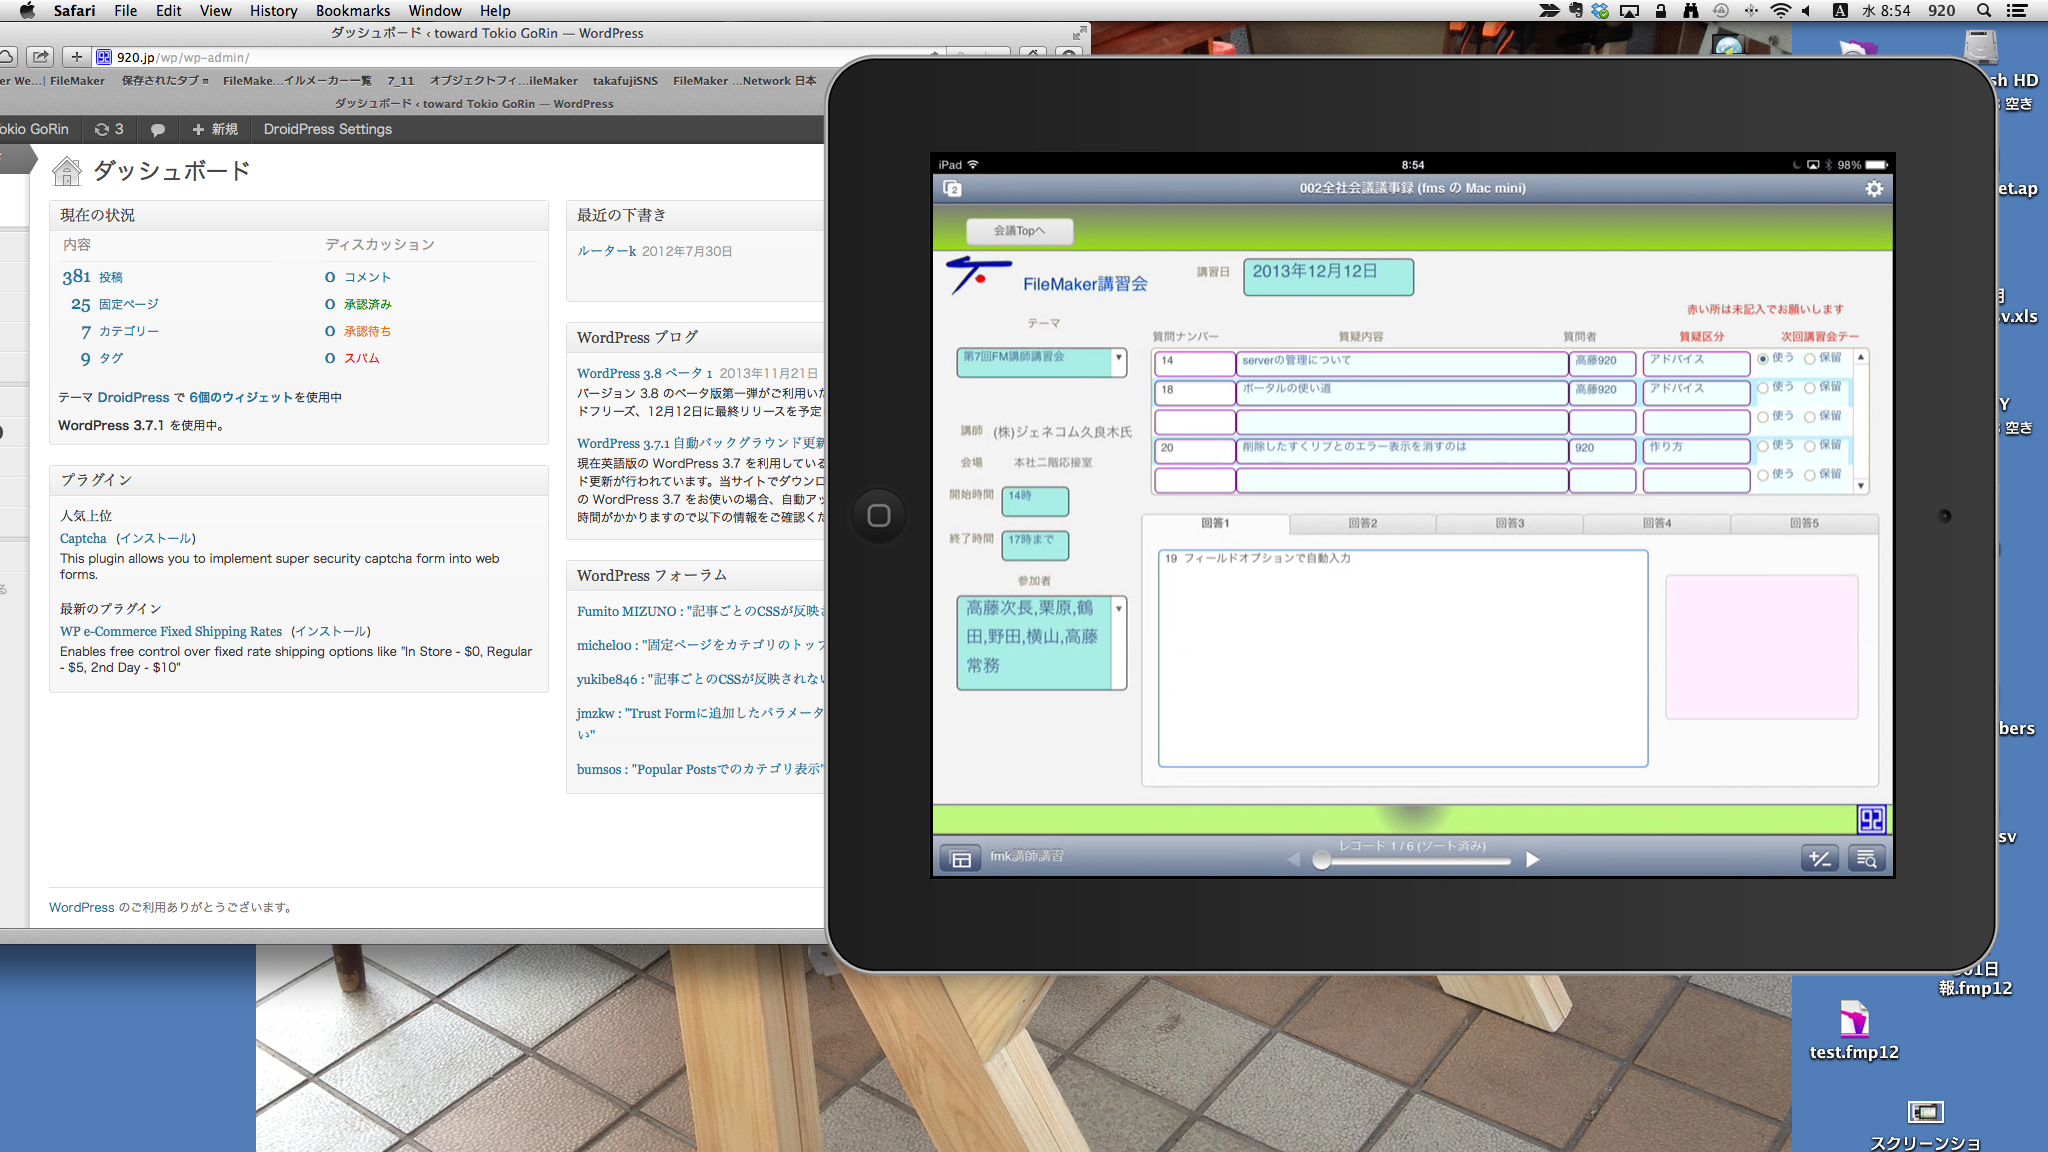The height and width of the screenshot is (1152, 2048).
Task: Open the 投稿 posts link
Action: coord(111,278)
